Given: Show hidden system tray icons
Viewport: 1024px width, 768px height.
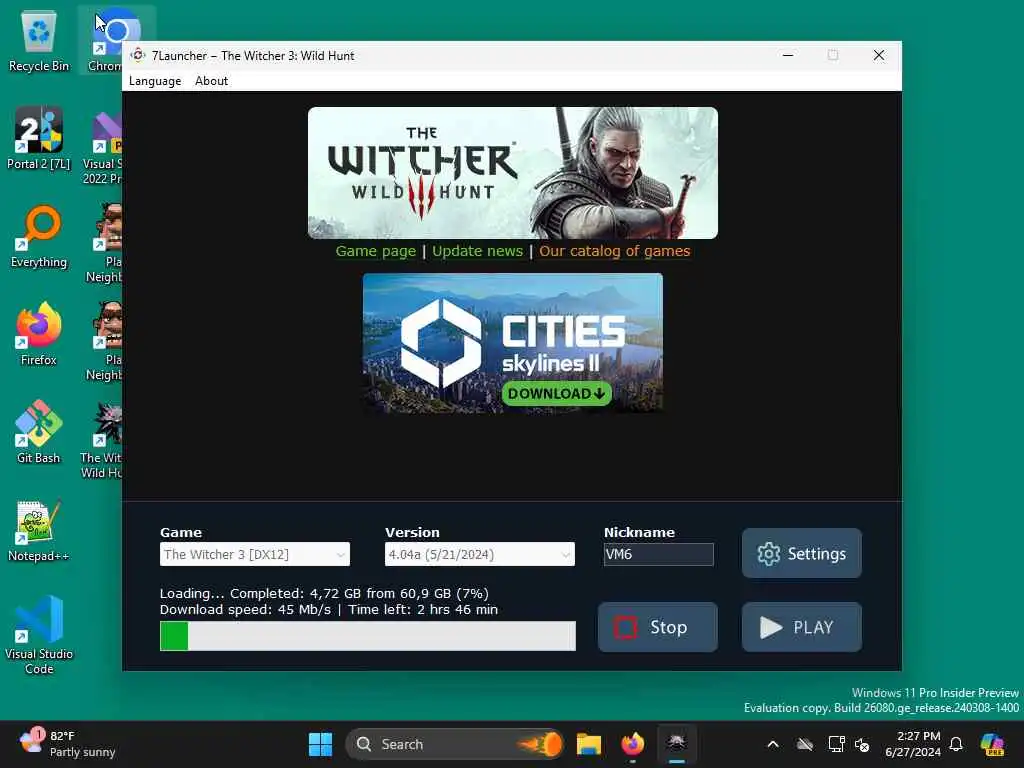Looking at the screenshot, I should click(x=773, y=744).
